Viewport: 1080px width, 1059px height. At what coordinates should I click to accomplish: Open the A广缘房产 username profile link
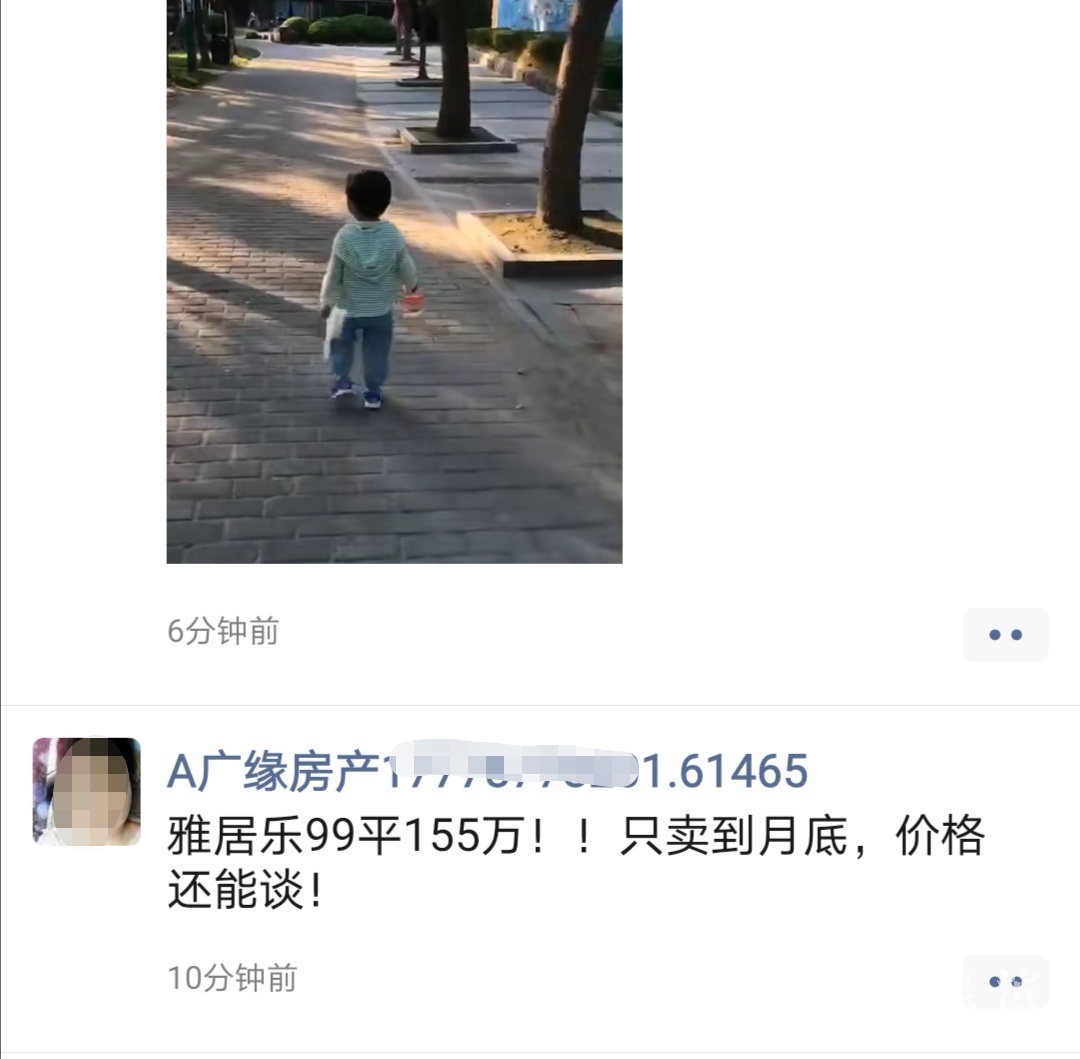[488, 770]
